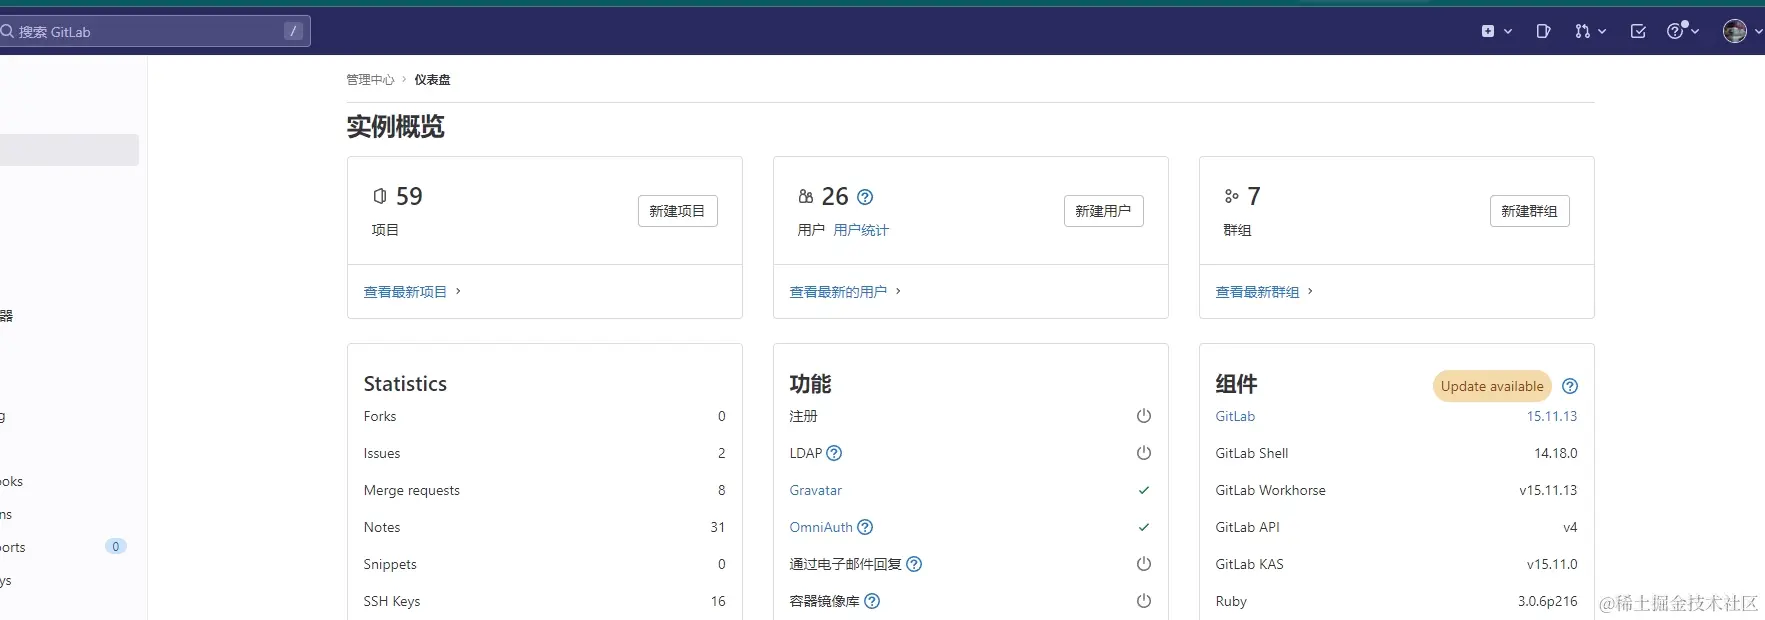Click the Issues statistics row

[x=545, y=453]
